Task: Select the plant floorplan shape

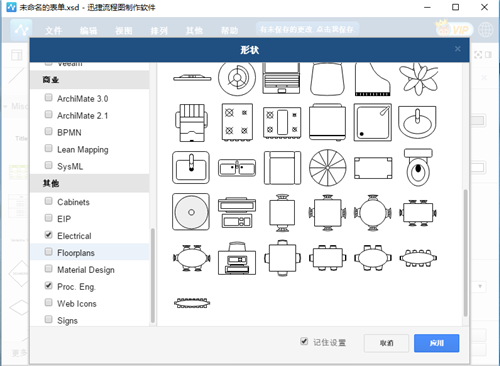Action: pyautogui.click(x=418, y=79)
